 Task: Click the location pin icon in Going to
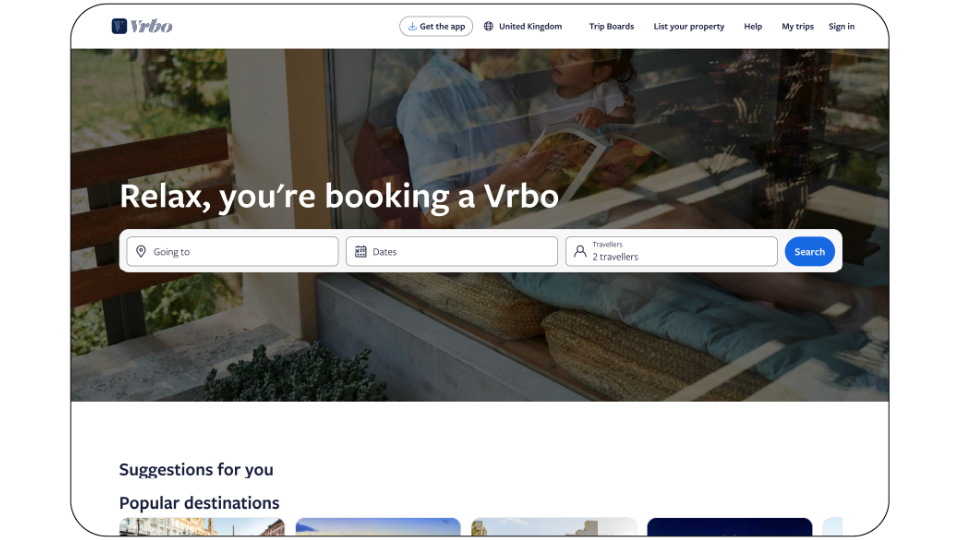(x=141, y=252)
